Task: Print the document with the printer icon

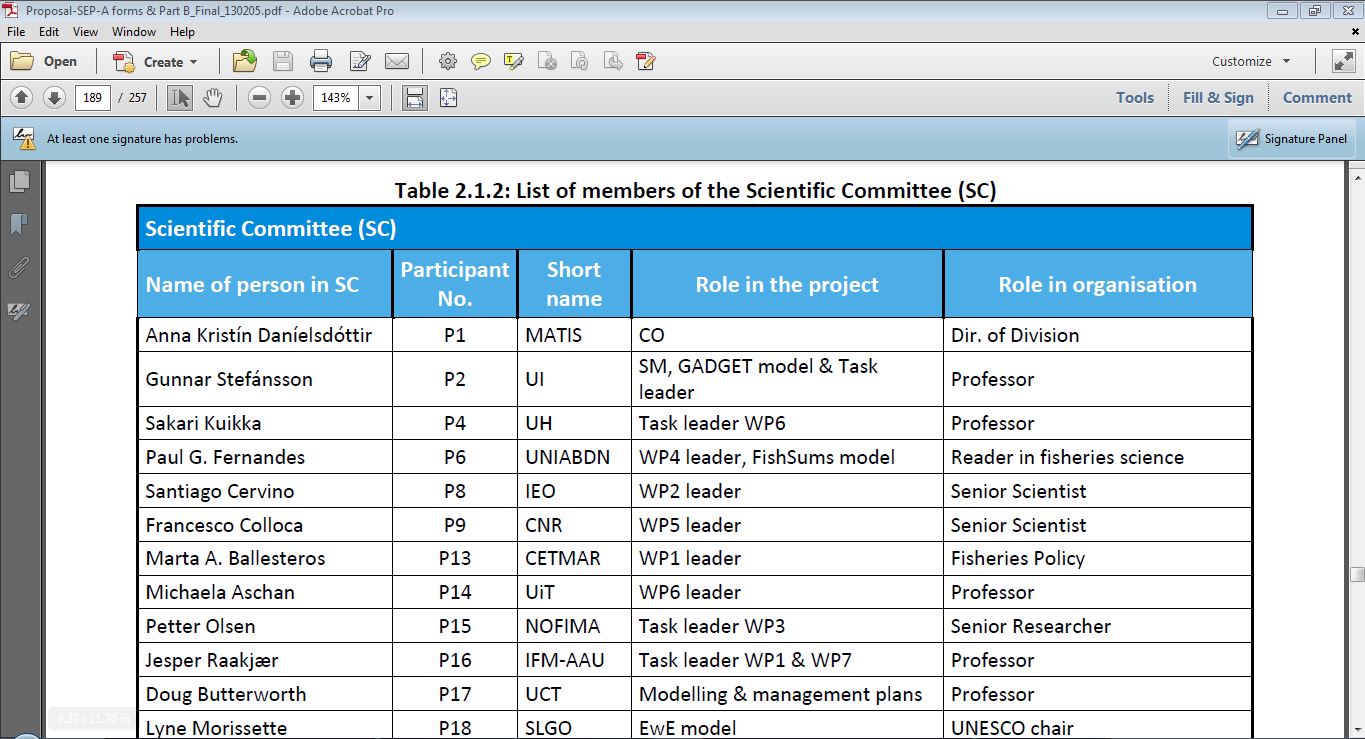Action: point(321,61)
